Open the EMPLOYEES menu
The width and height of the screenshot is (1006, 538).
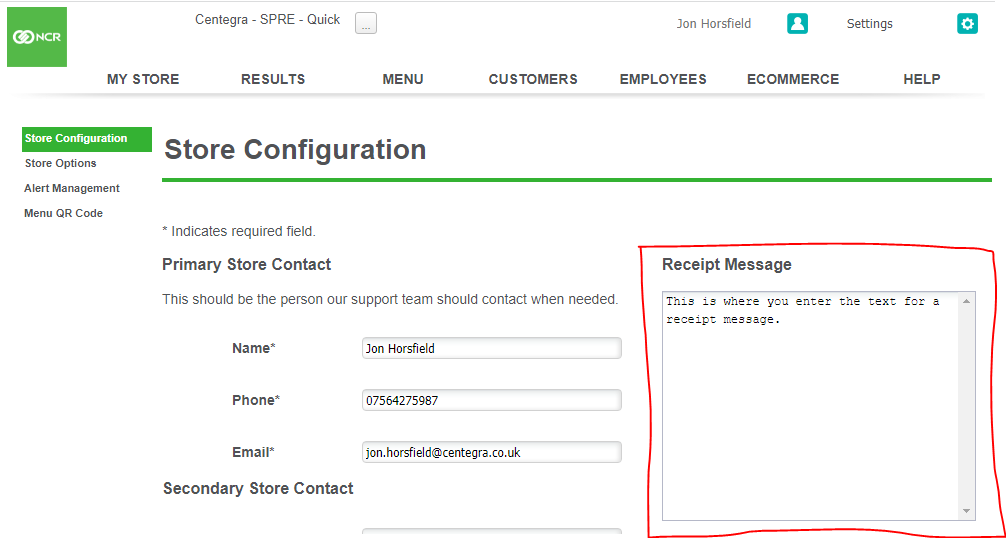point(663,79)
